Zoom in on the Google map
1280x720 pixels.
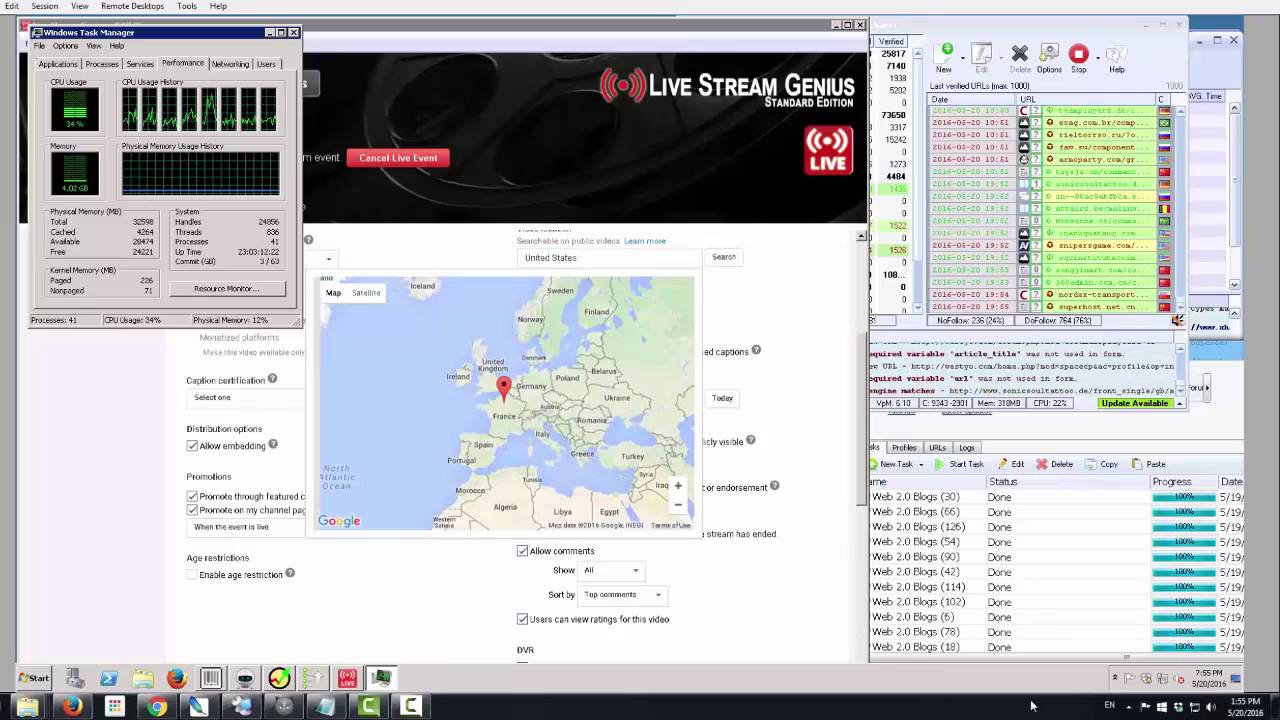pos(677,486)
